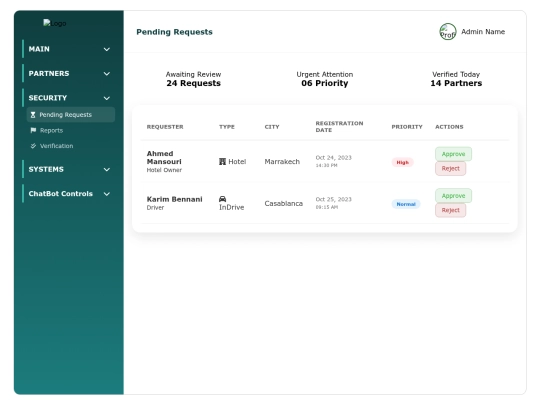Expand the SYSTEMS section chevron
The width and height of the screenshot is (540, 405).
pos(107,169)
